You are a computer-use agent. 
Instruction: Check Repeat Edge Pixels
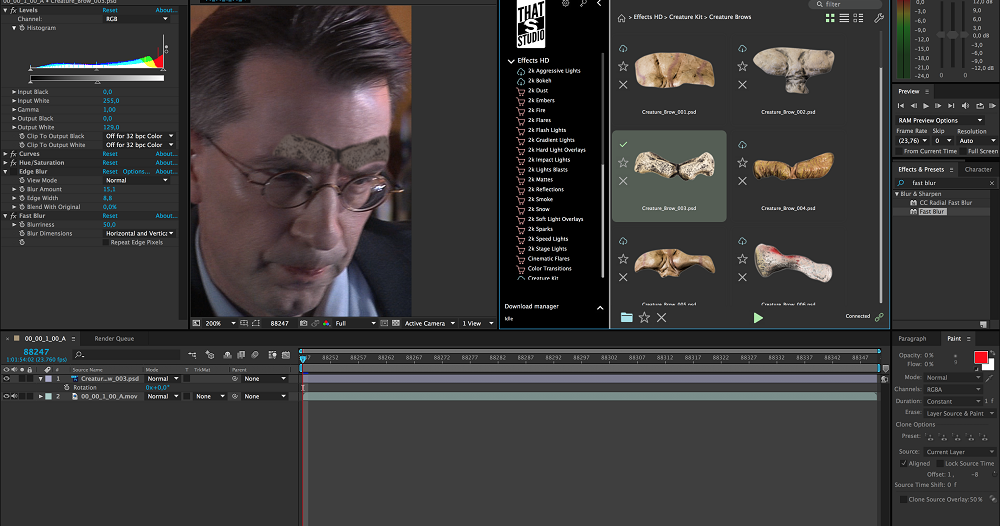(106, 243)
